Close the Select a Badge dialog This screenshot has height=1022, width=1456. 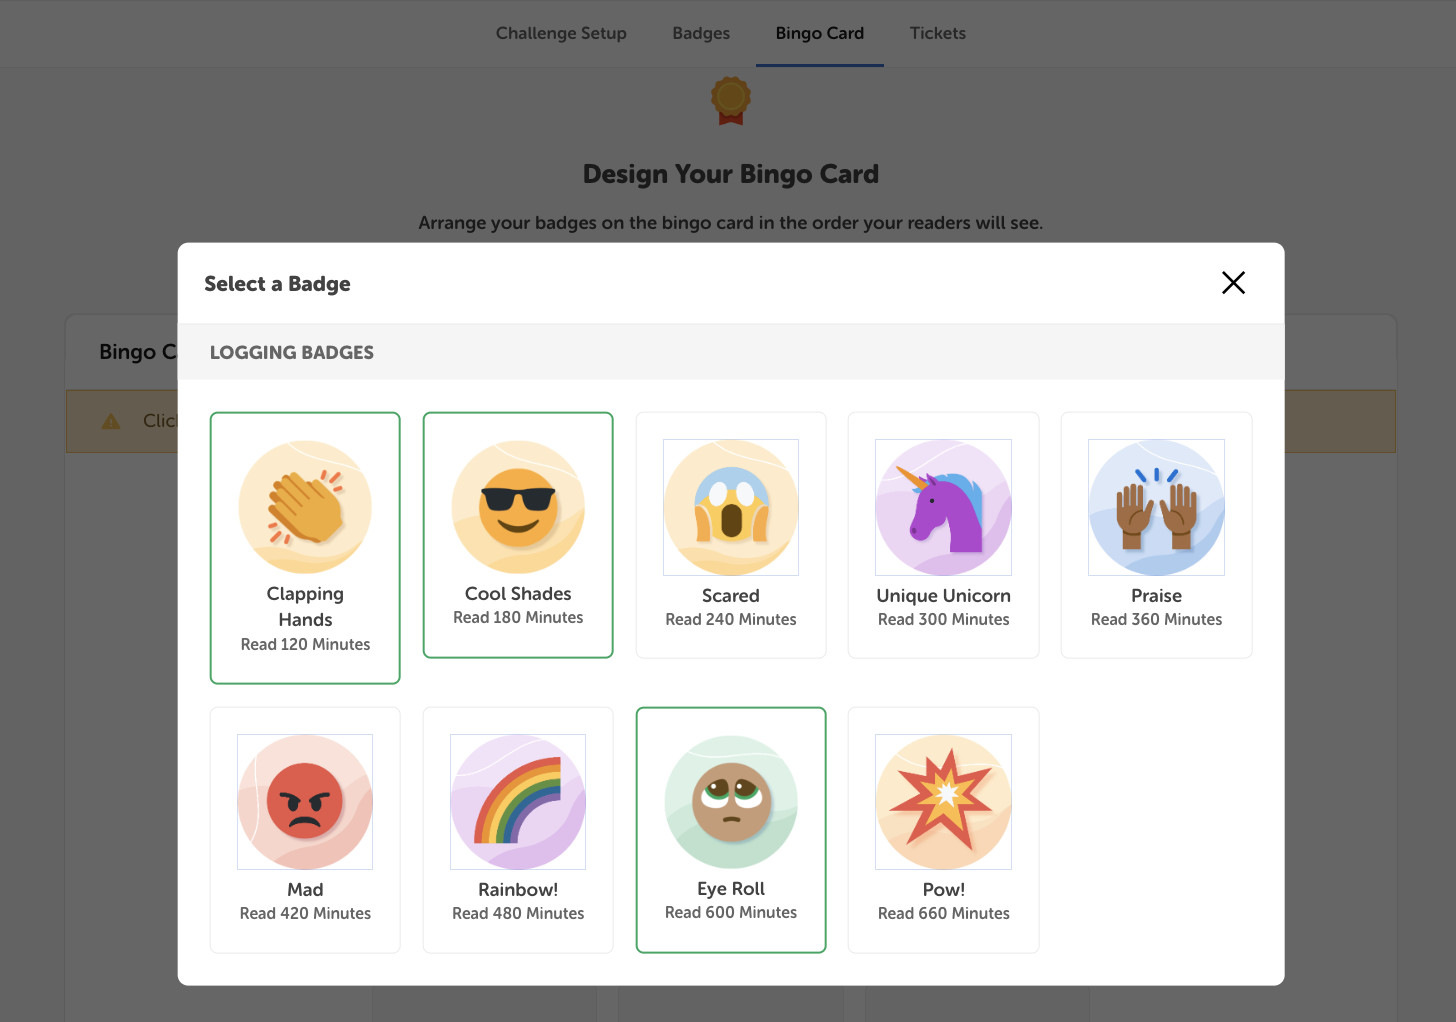[x=1233, y=283]
